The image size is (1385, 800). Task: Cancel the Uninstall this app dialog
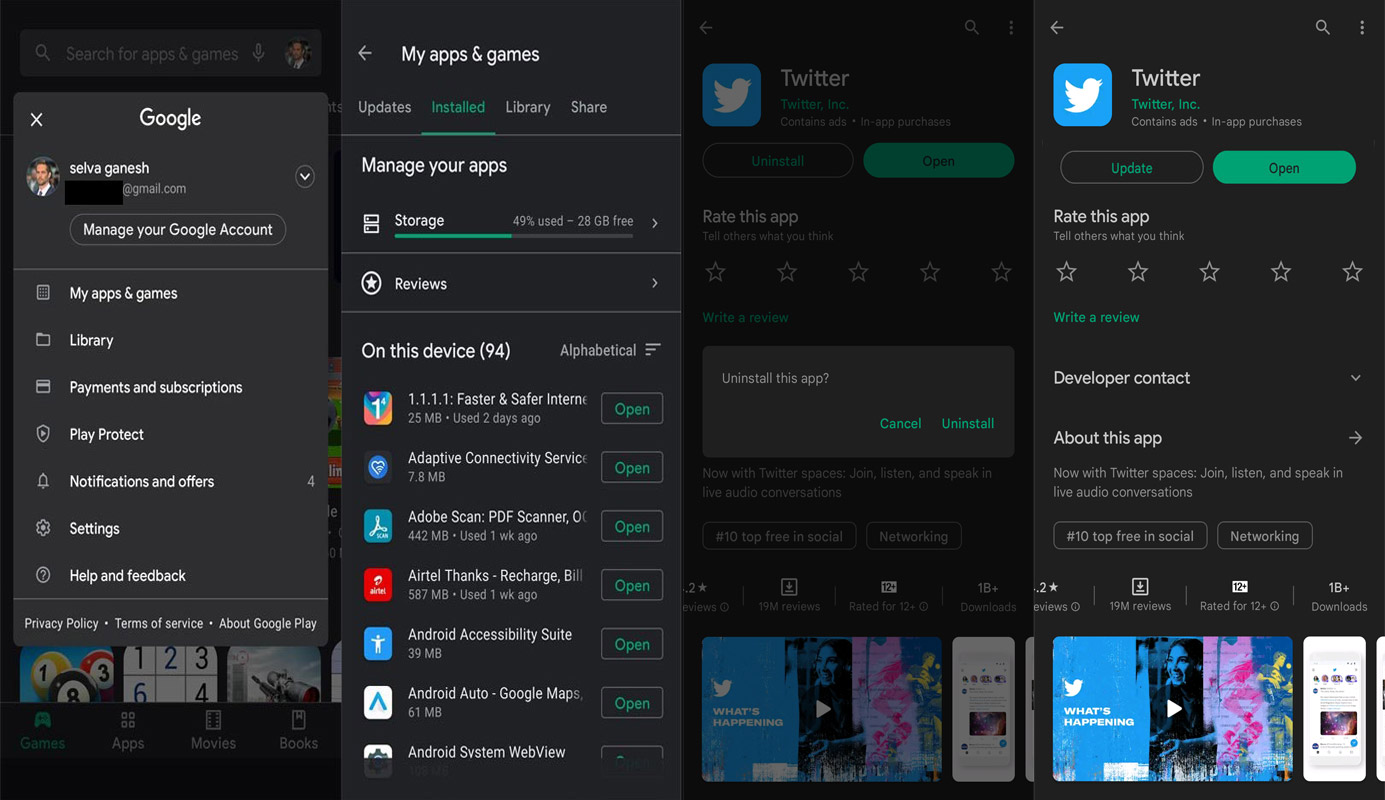(x=900, y=423)
